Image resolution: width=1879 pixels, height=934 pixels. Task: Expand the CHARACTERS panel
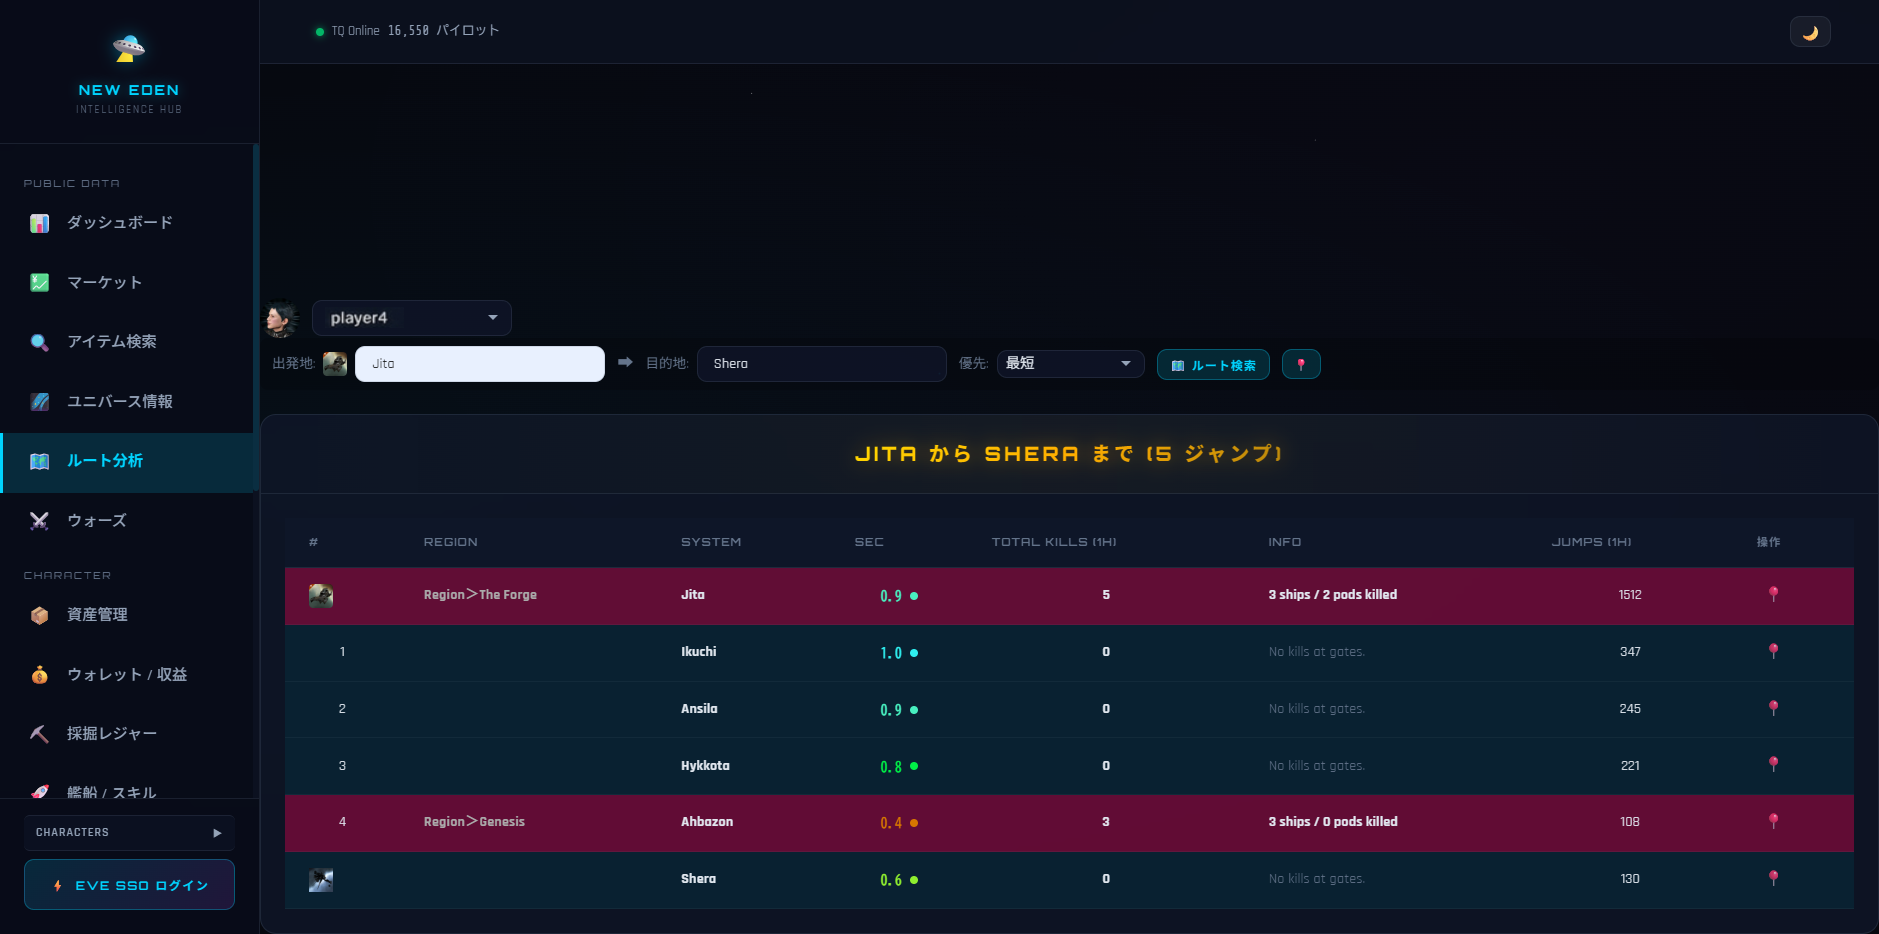pyautogui.click(x=128, y=831)
